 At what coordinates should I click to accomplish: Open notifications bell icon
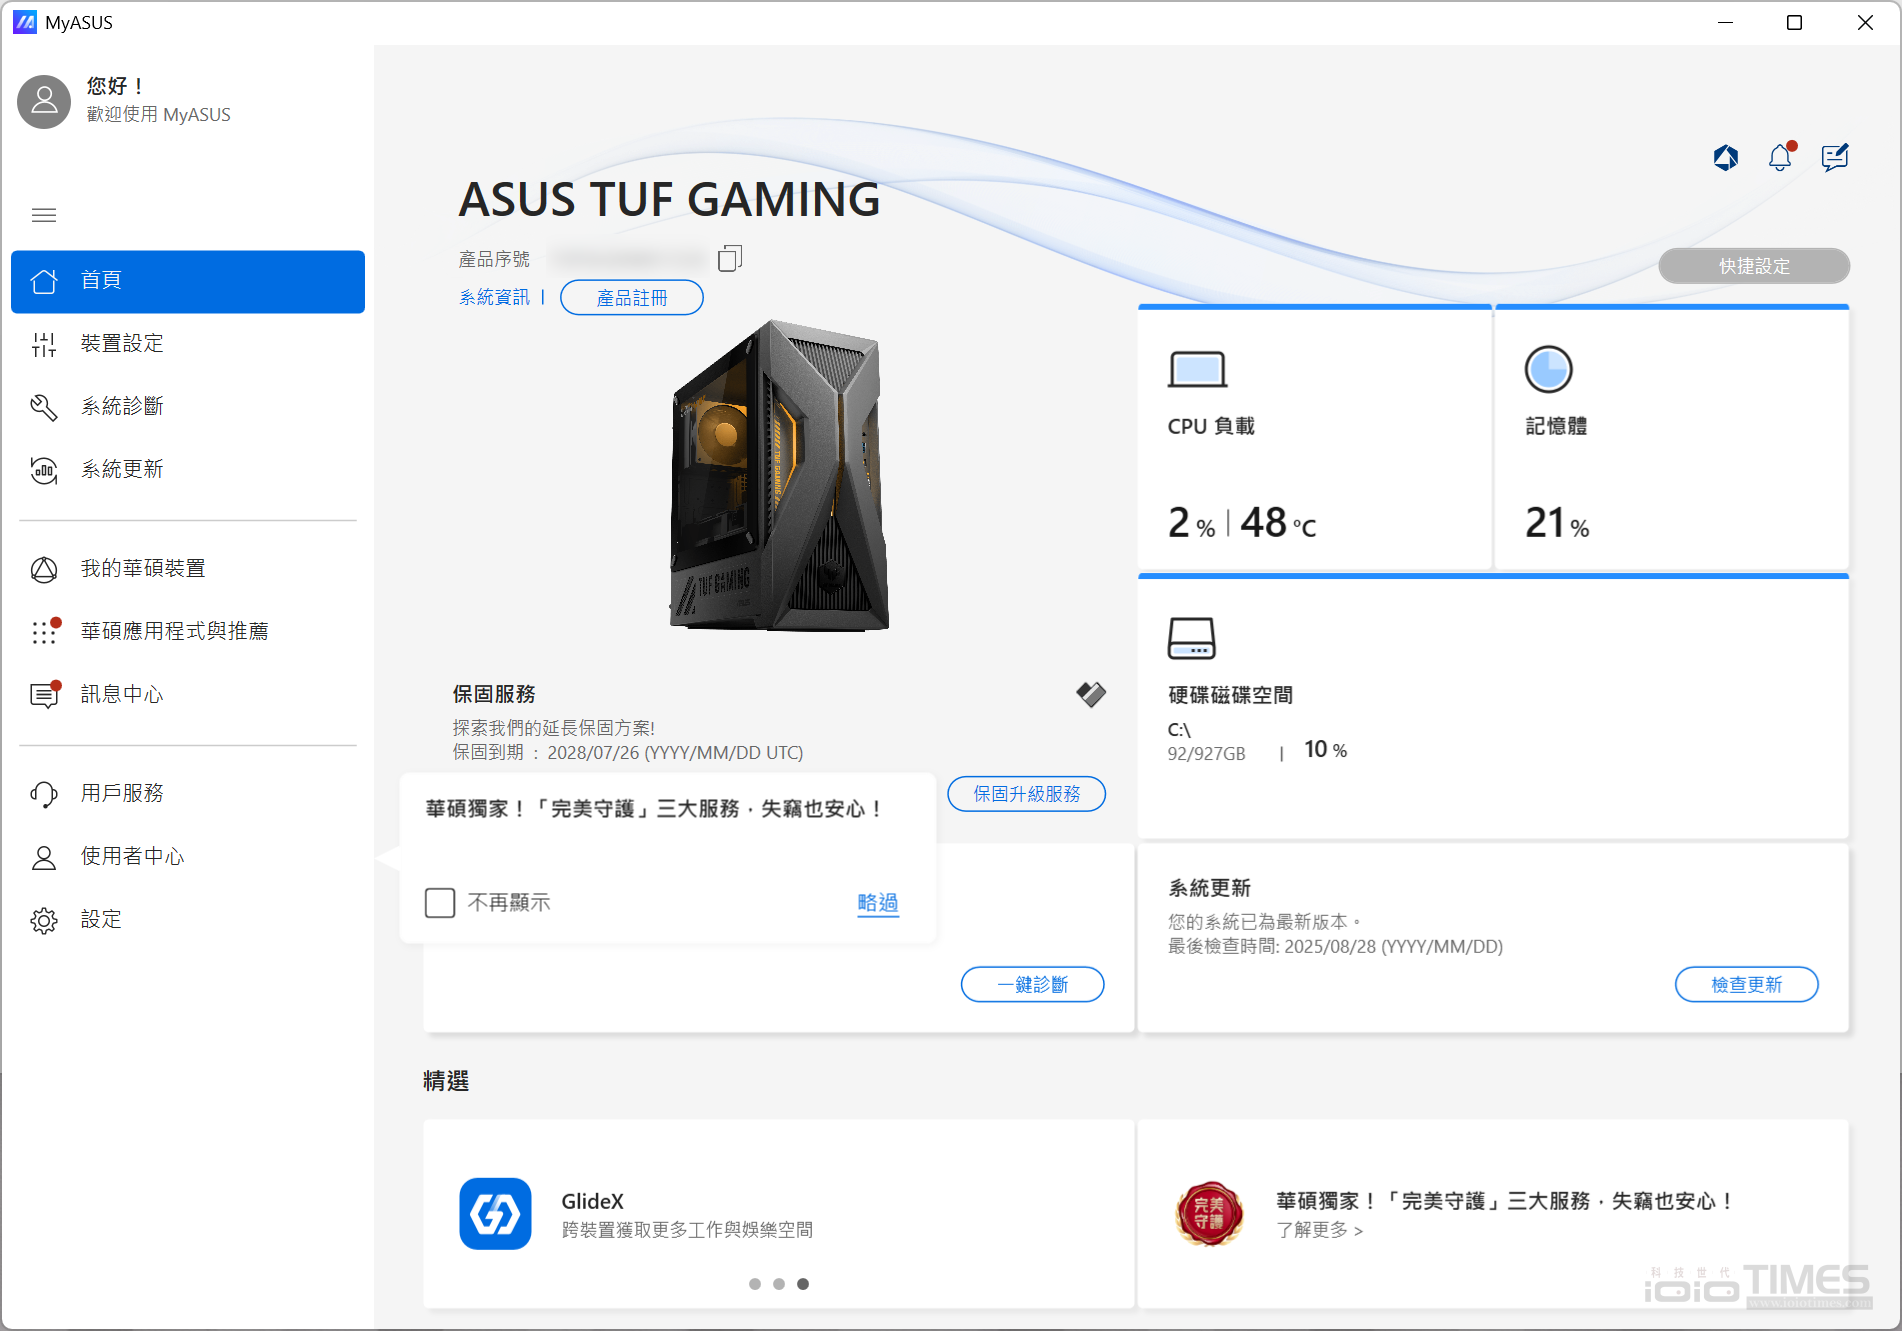point(1780,158)
